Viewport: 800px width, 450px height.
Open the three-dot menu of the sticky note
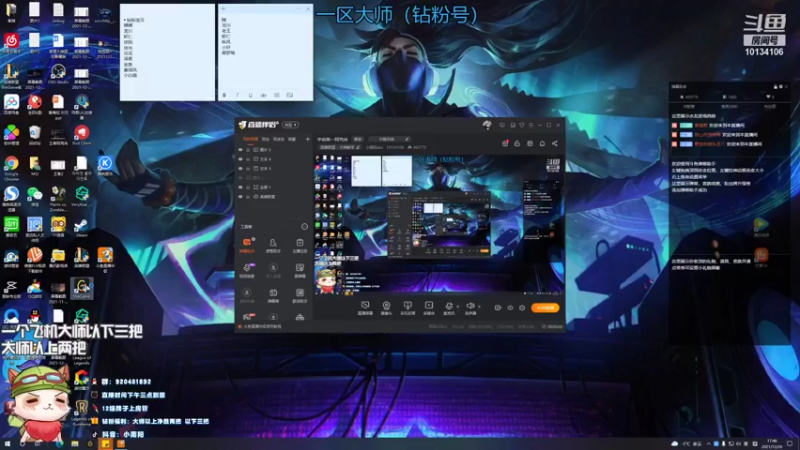click(298, 9)
